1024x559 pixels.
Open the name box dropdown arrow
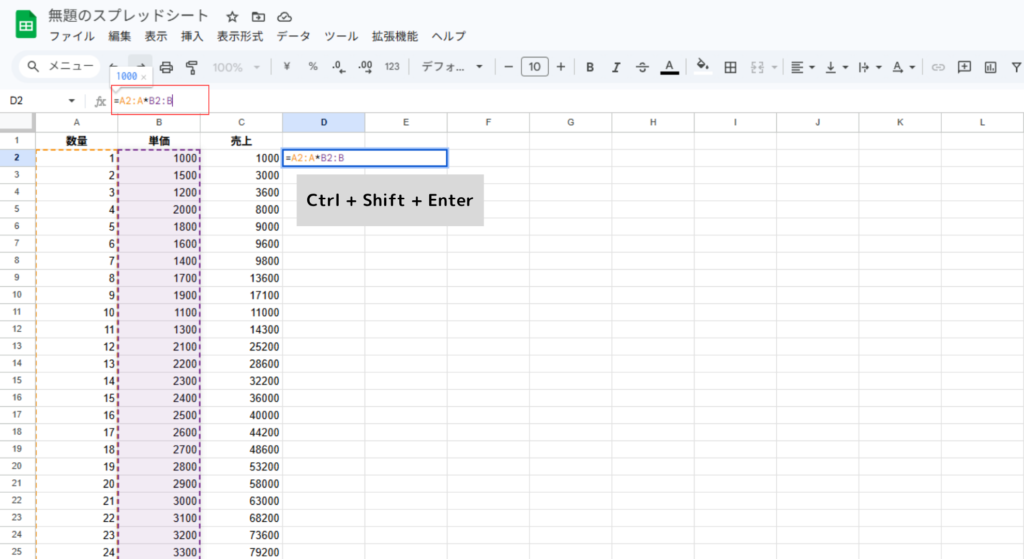72,101
